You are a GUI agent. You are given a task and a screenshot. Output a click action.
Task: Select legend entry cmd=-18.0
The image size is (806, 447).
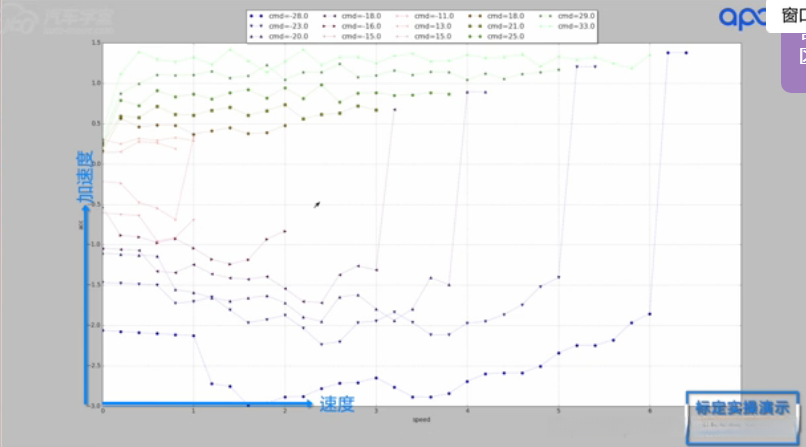pyautogui.click(x=352, y=16)
